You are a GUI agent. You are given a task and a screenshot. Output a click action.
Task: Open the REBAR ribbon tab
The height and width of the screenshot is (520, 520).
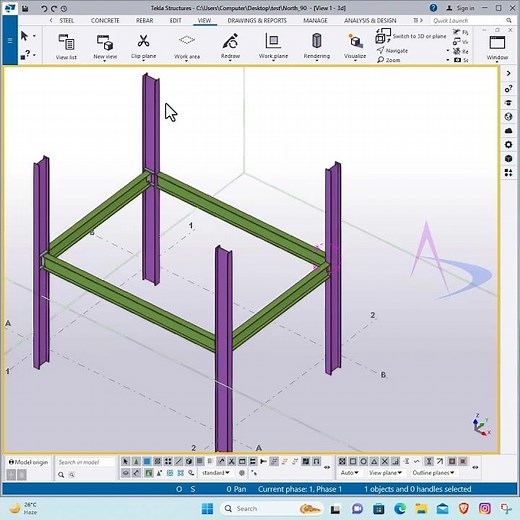pyautogui.click(x=144, y=21)
